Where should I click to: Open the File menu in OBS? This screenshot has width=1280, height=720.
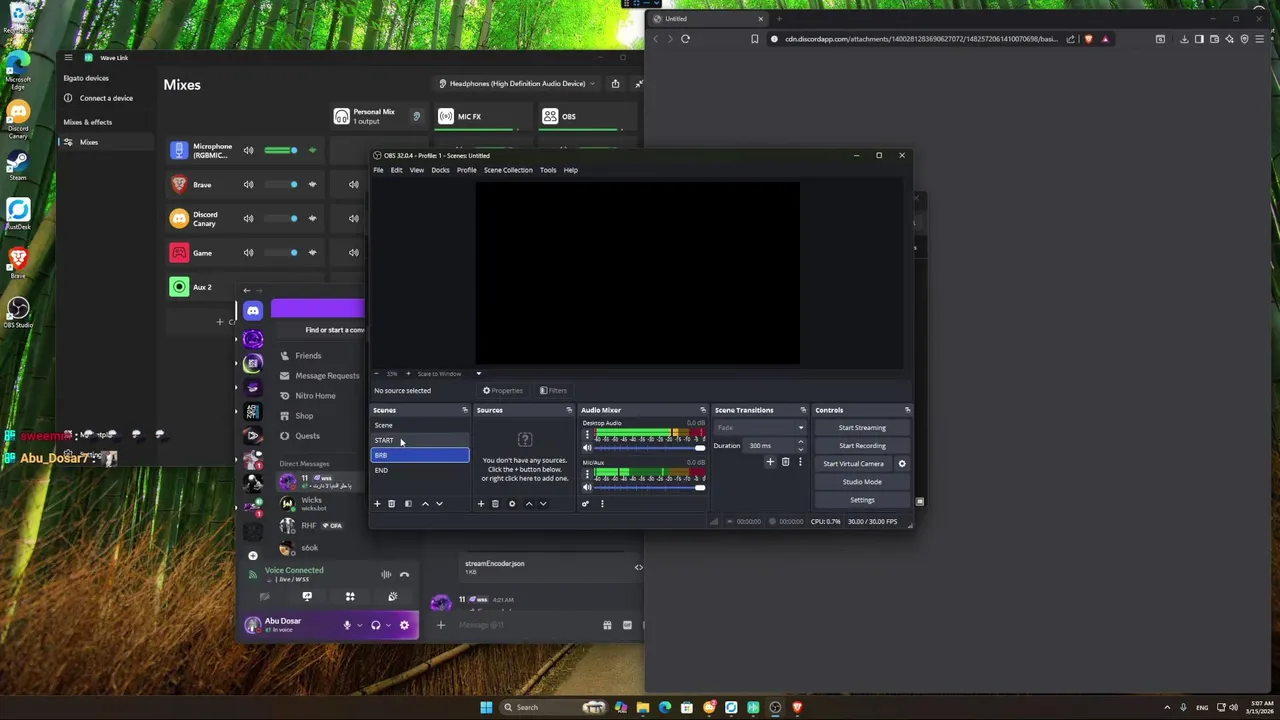click(x=378, y=170)
